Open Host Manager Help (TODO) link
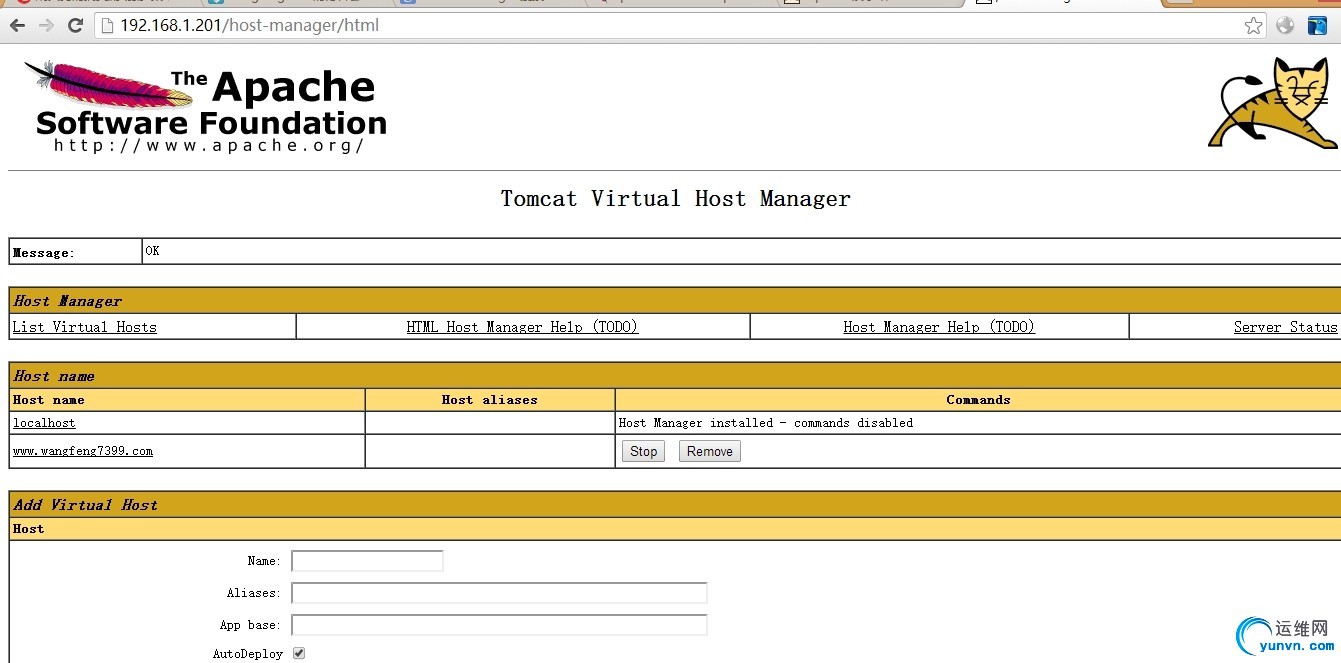 click(939, 327)
